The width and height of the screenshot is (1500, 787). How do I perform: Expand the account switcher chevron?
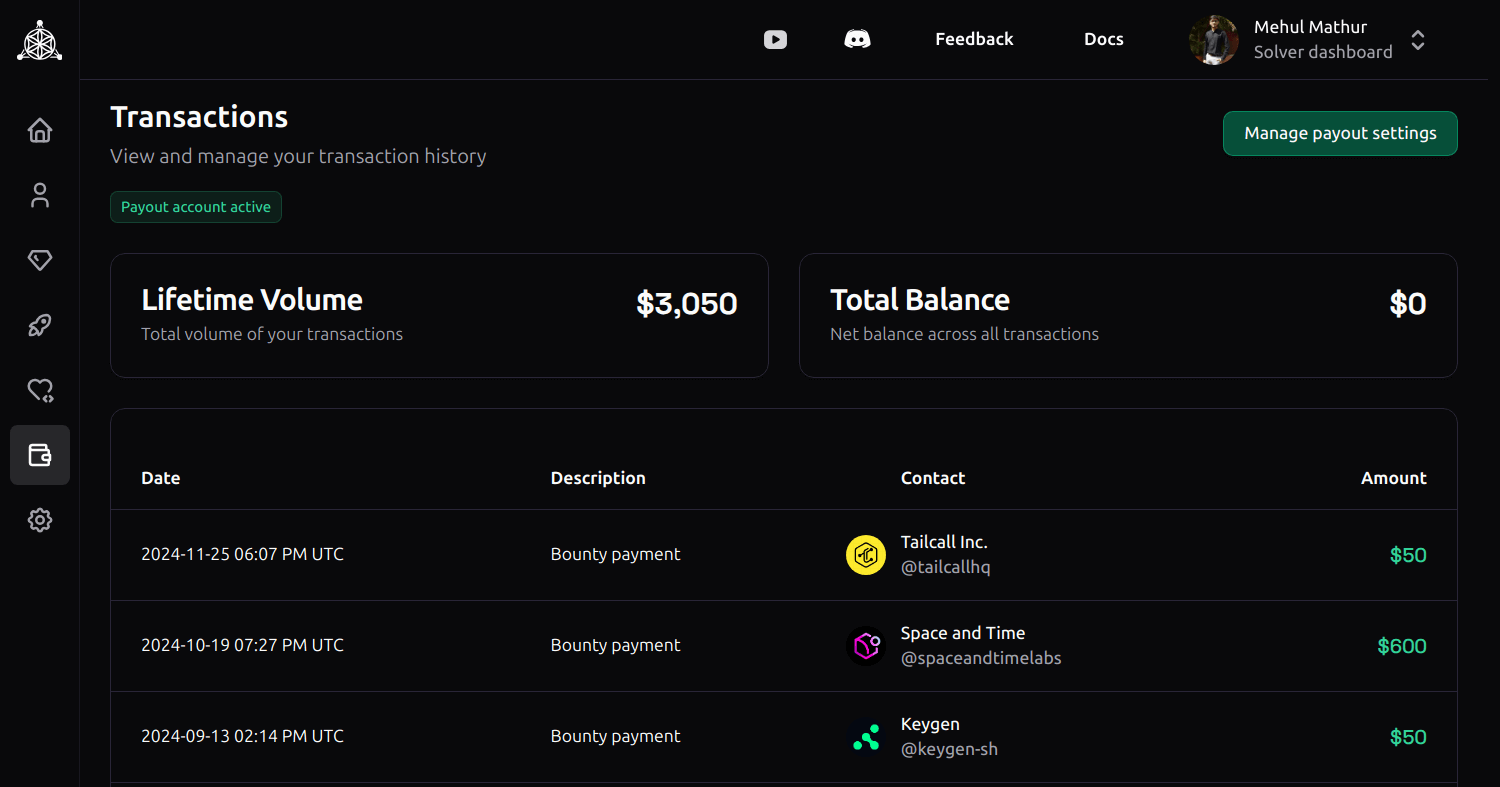[x=1417, y=40]
